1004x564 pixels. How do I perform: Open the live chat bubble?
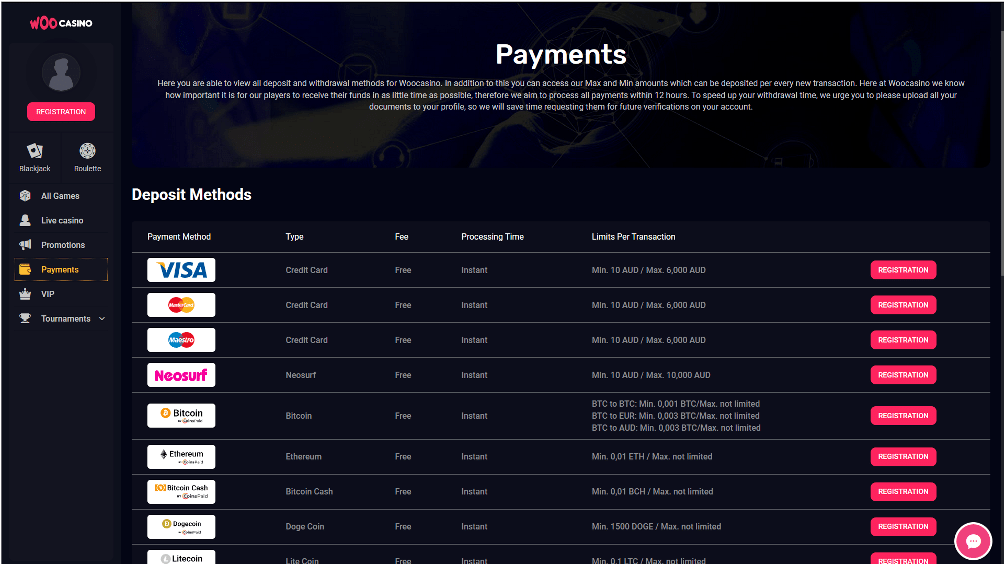coord(973,542)
